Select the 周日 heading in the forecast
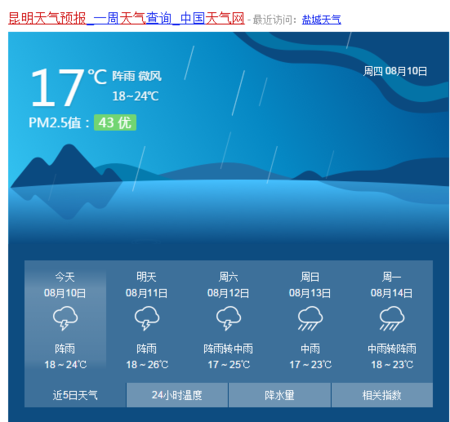Image resolution: width=450 pixels, height=422 pixels. pos(310,277)
